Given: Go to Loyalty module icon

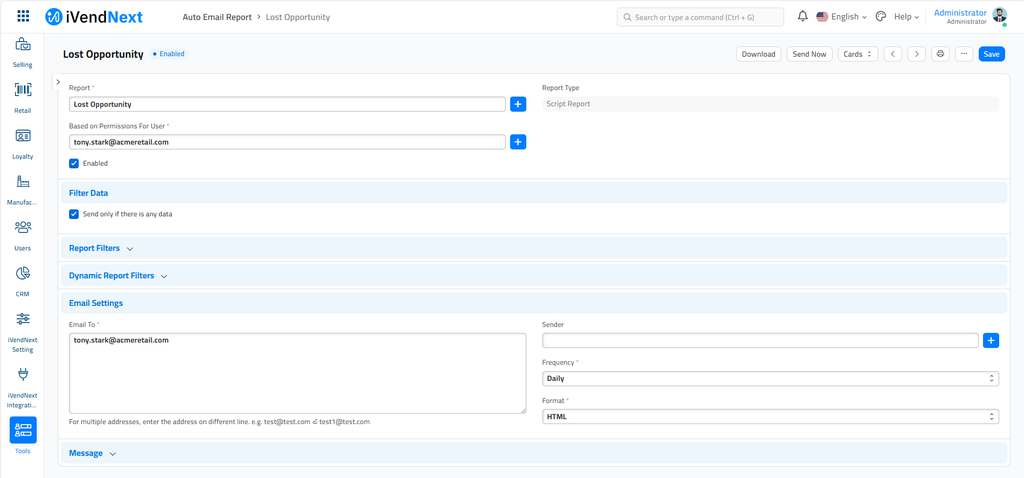Looking at the screenshot, I should click(22, 137).
